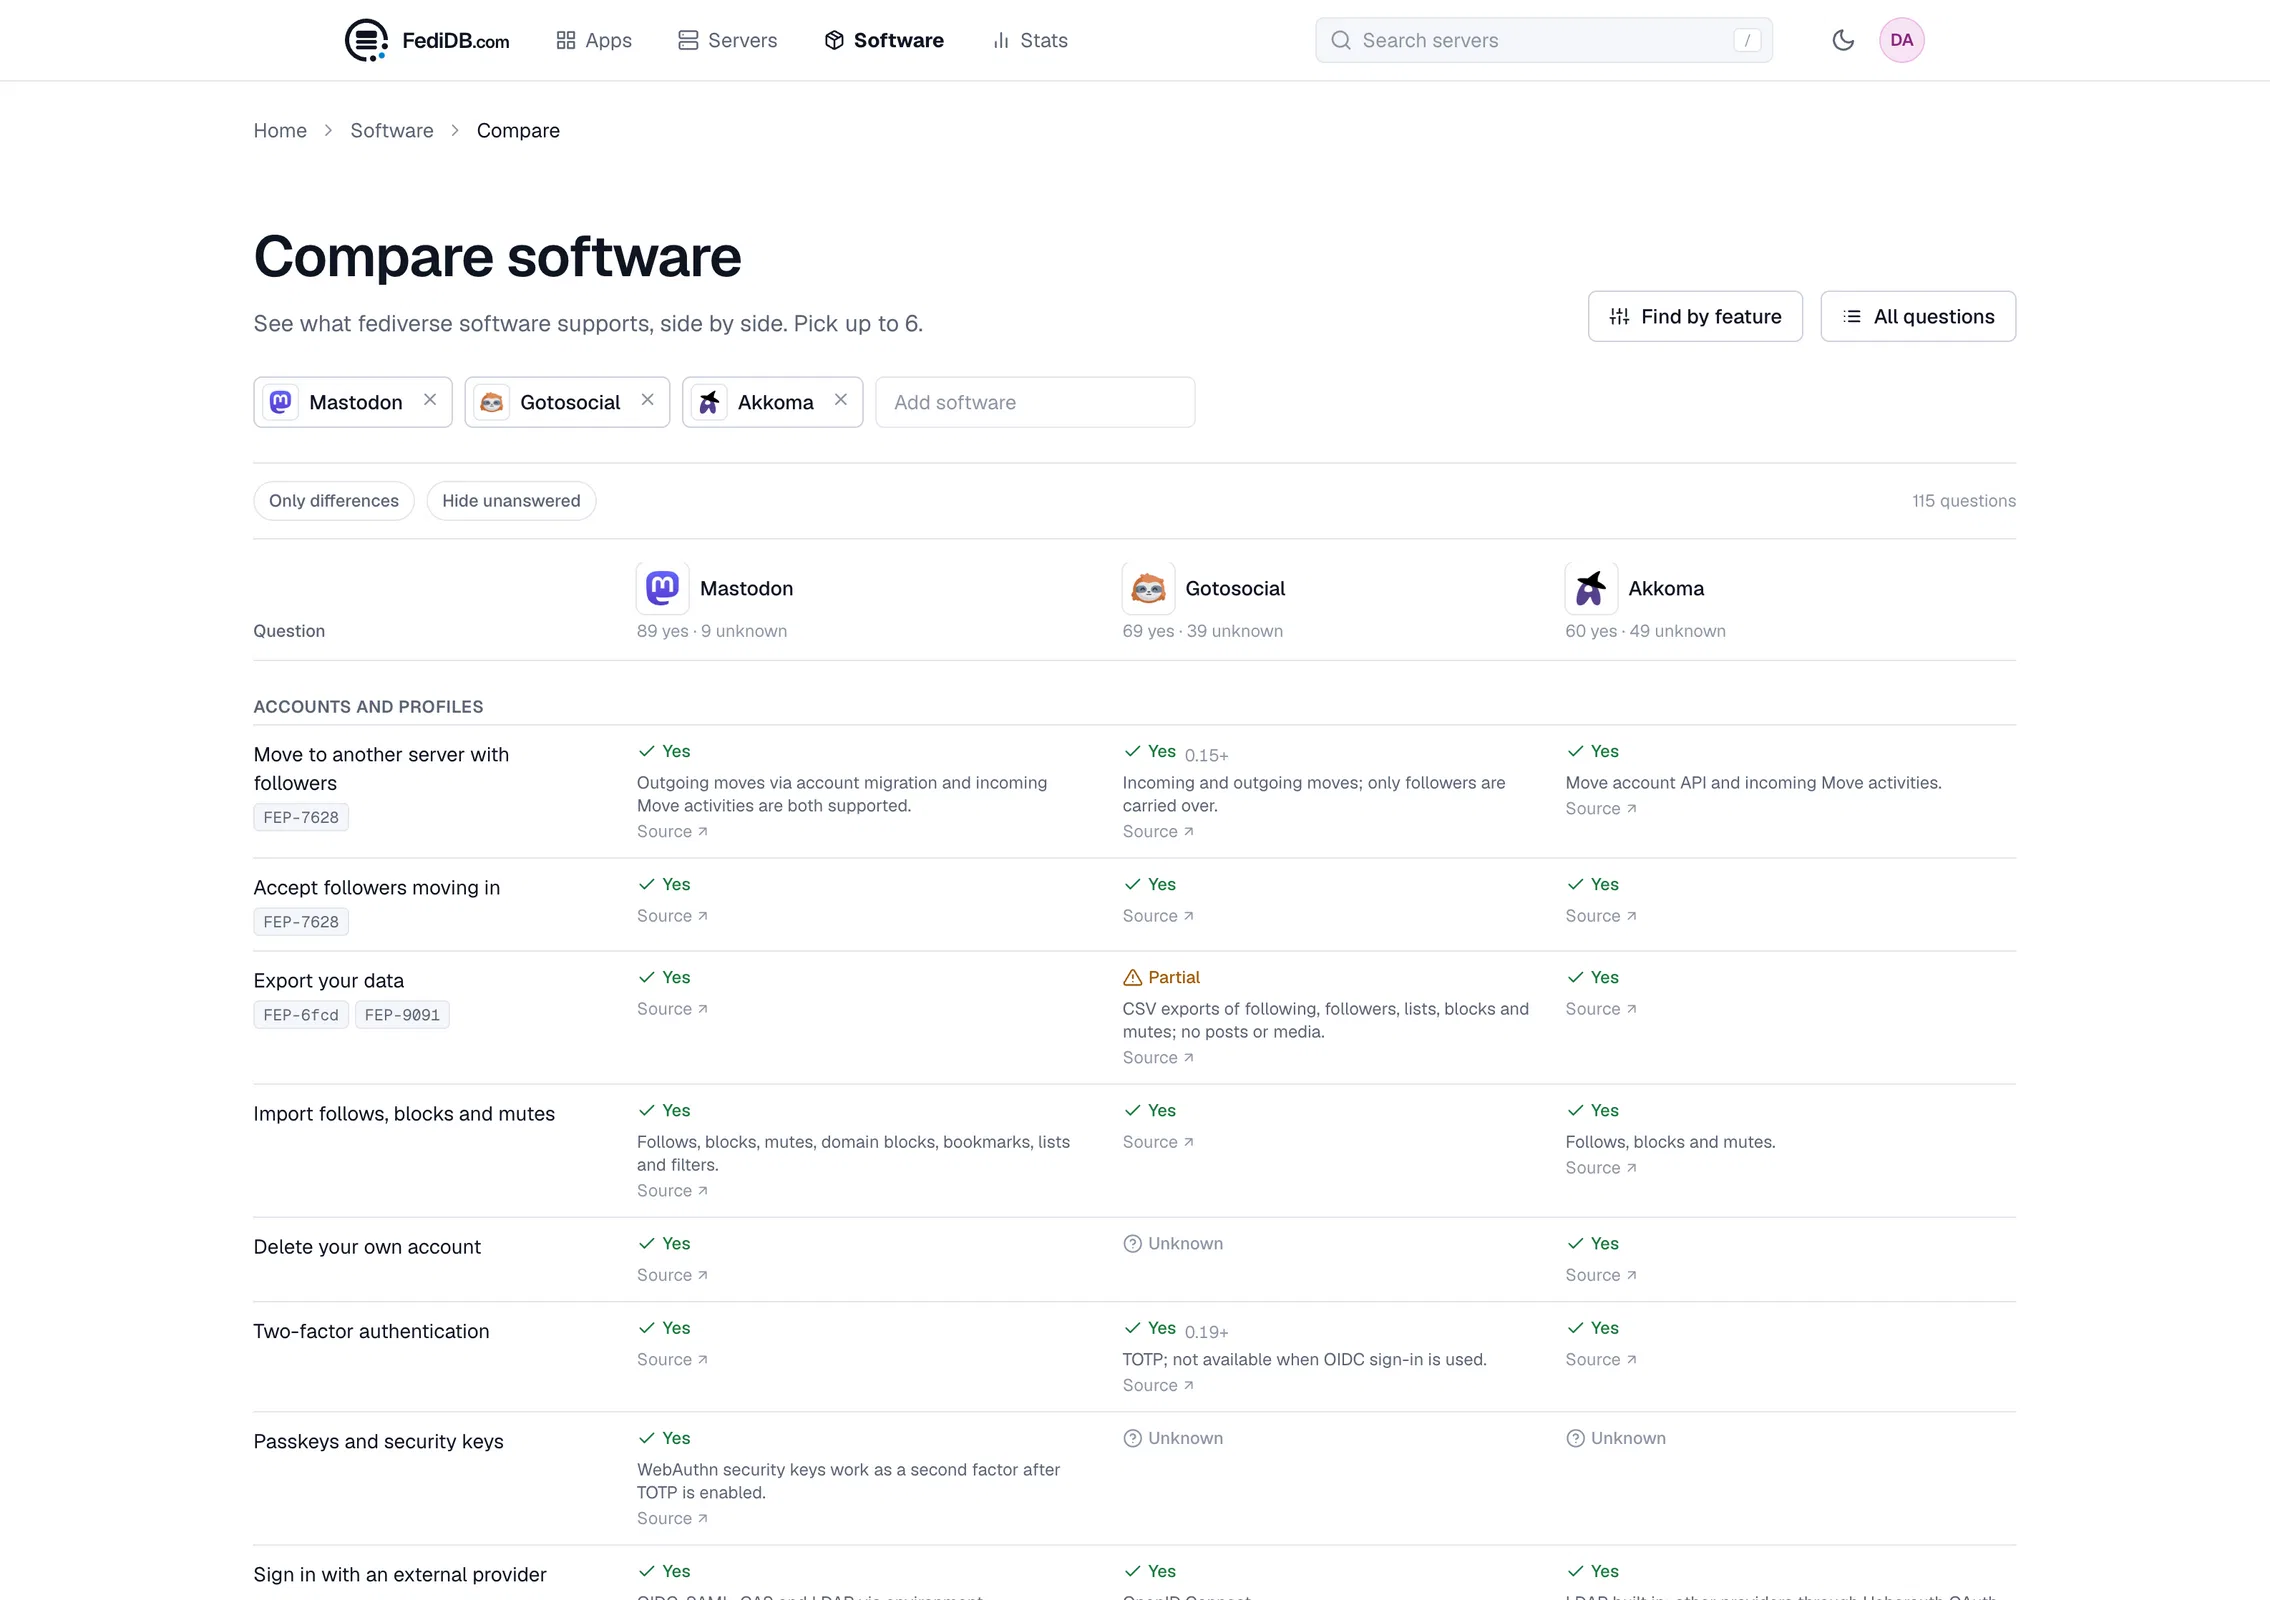Click Akkoma Unknown status for Passkeys

(x=1616, y=1437)
